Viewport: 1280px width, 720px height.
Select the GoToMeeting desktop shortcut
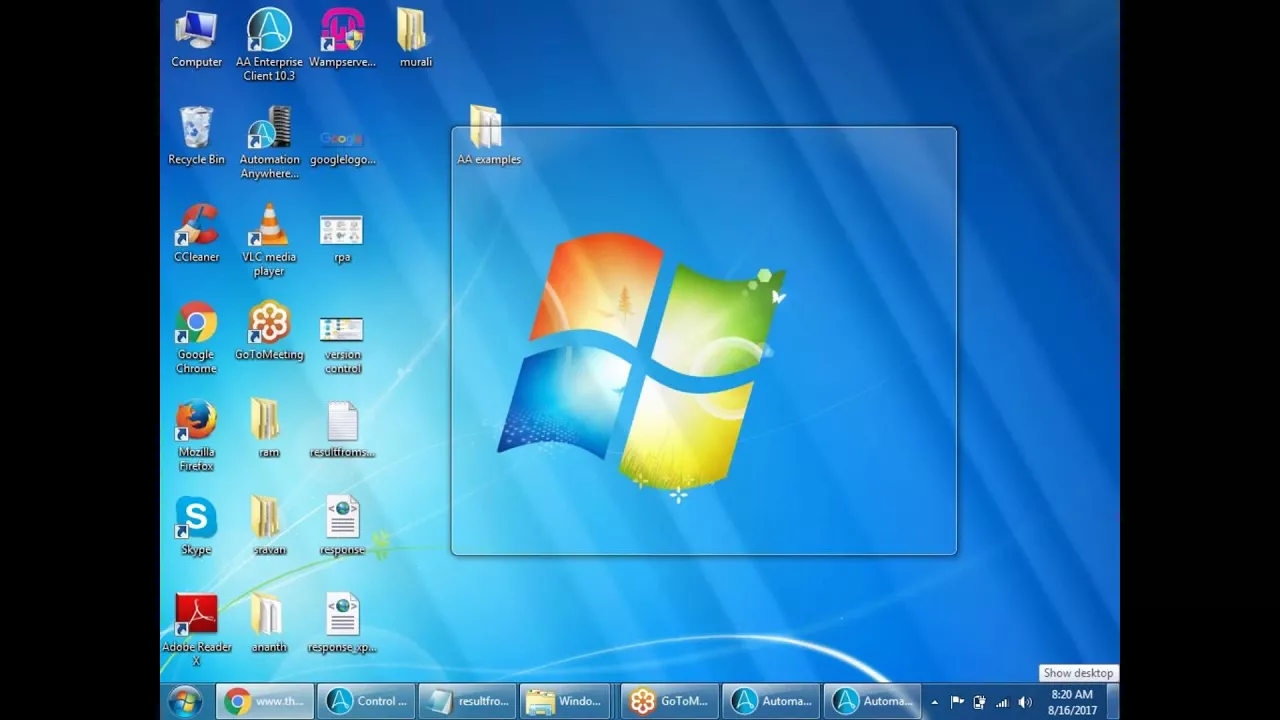click(x=269, y=331)
